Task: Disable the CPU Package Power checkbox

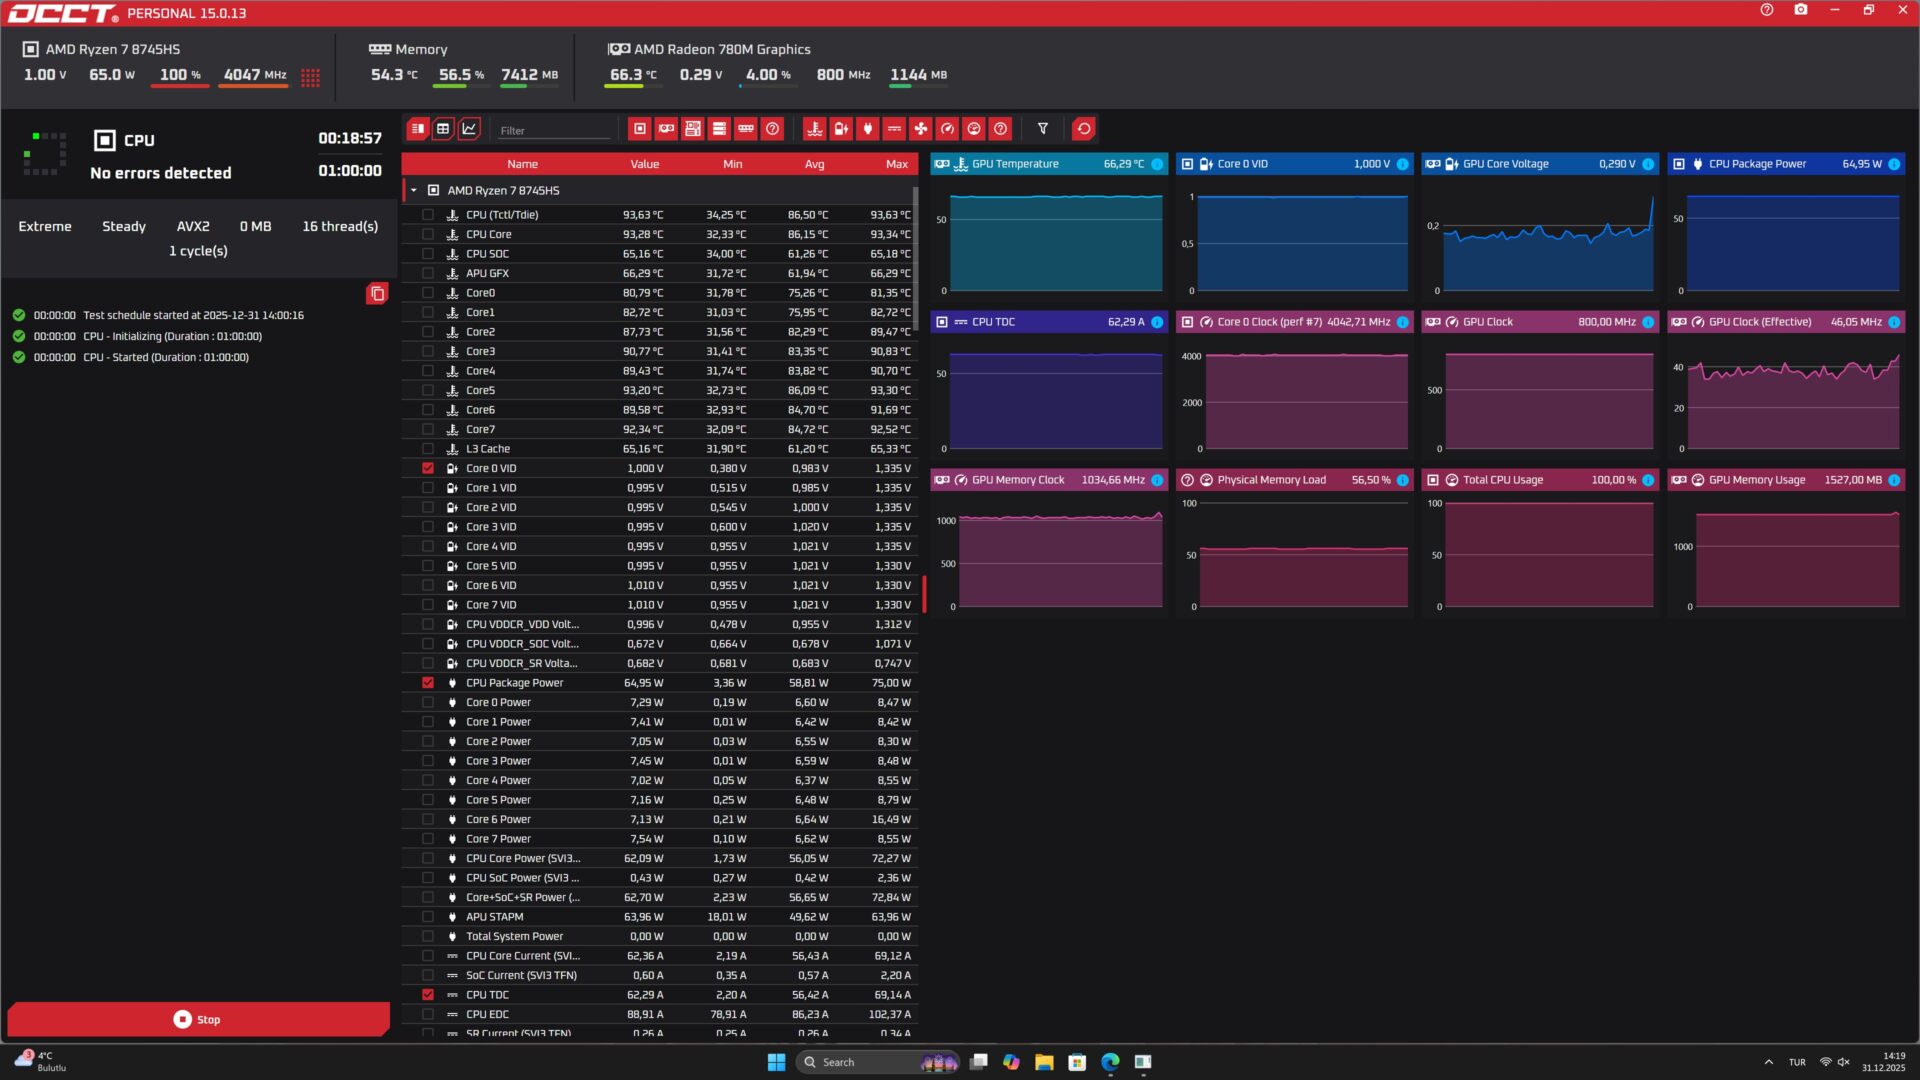Action: tap(429, 682)
